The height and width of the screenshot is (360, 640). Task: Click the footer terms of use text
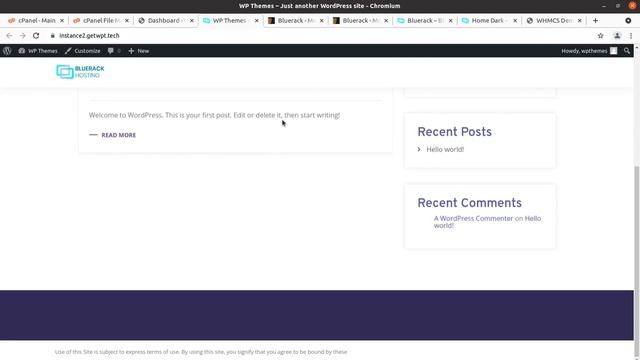click(x=201, y=352)
